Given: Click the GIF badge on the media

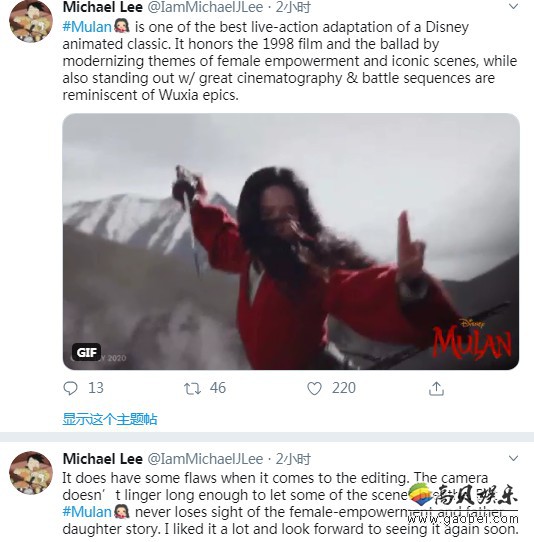Looking at the screenshot, I should pos(86,352).
